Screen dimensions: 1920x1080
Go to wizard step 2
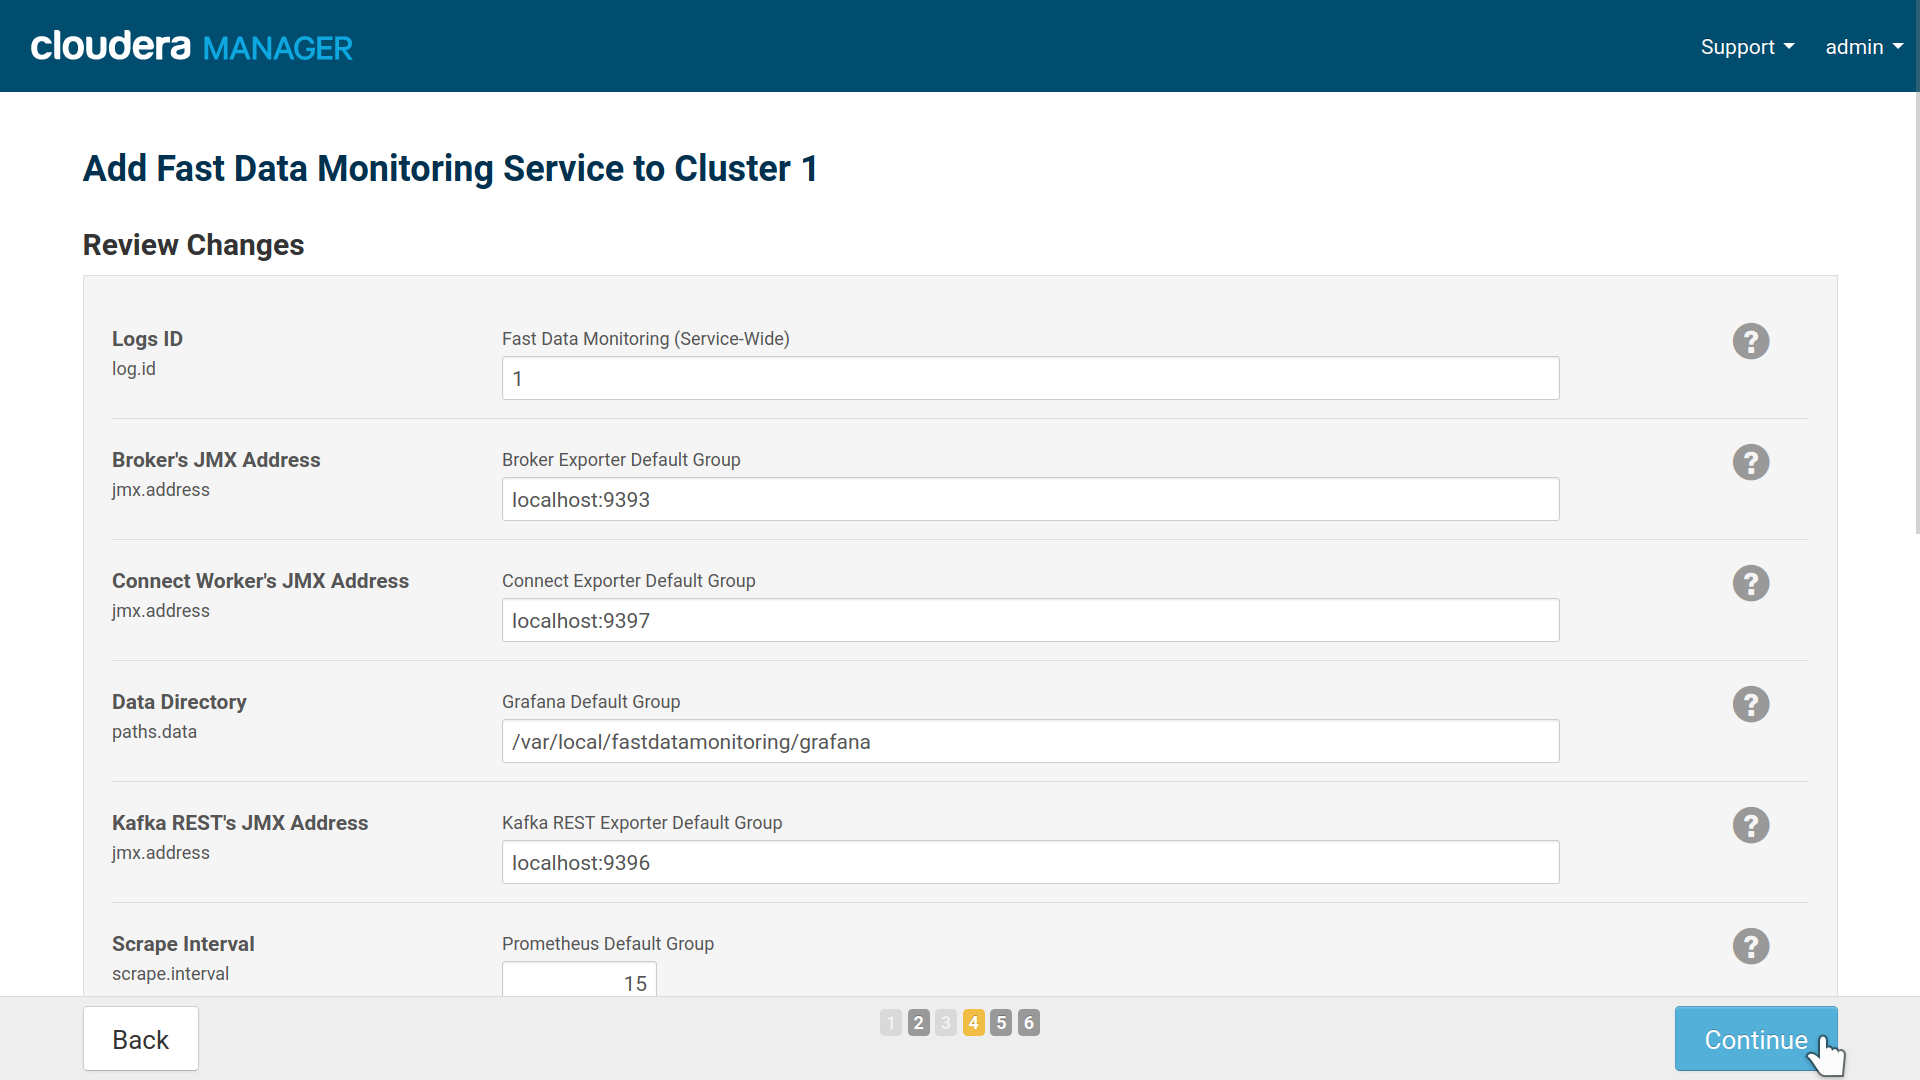click(x=919, y=1022)
